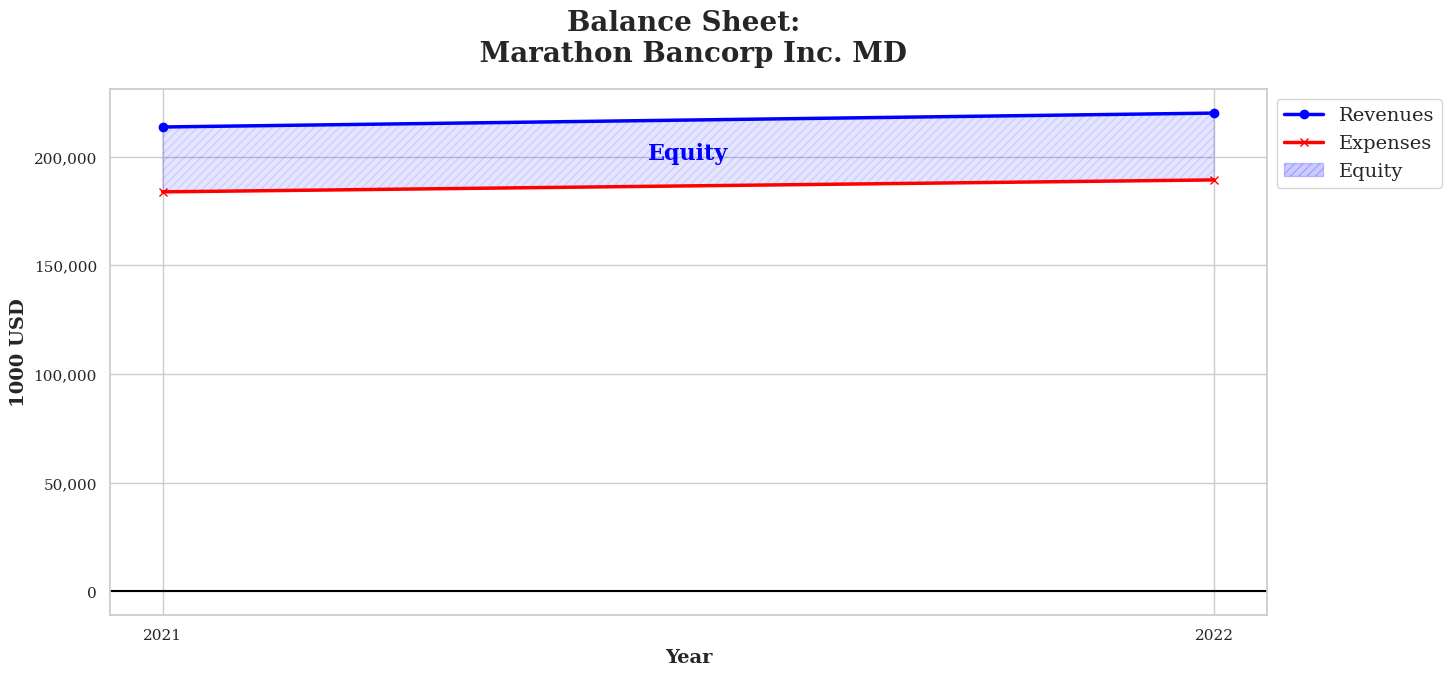Viewport: 1452px width, 676px height.
Task: Select the Equity legend label text
Action: point(1370,171)
